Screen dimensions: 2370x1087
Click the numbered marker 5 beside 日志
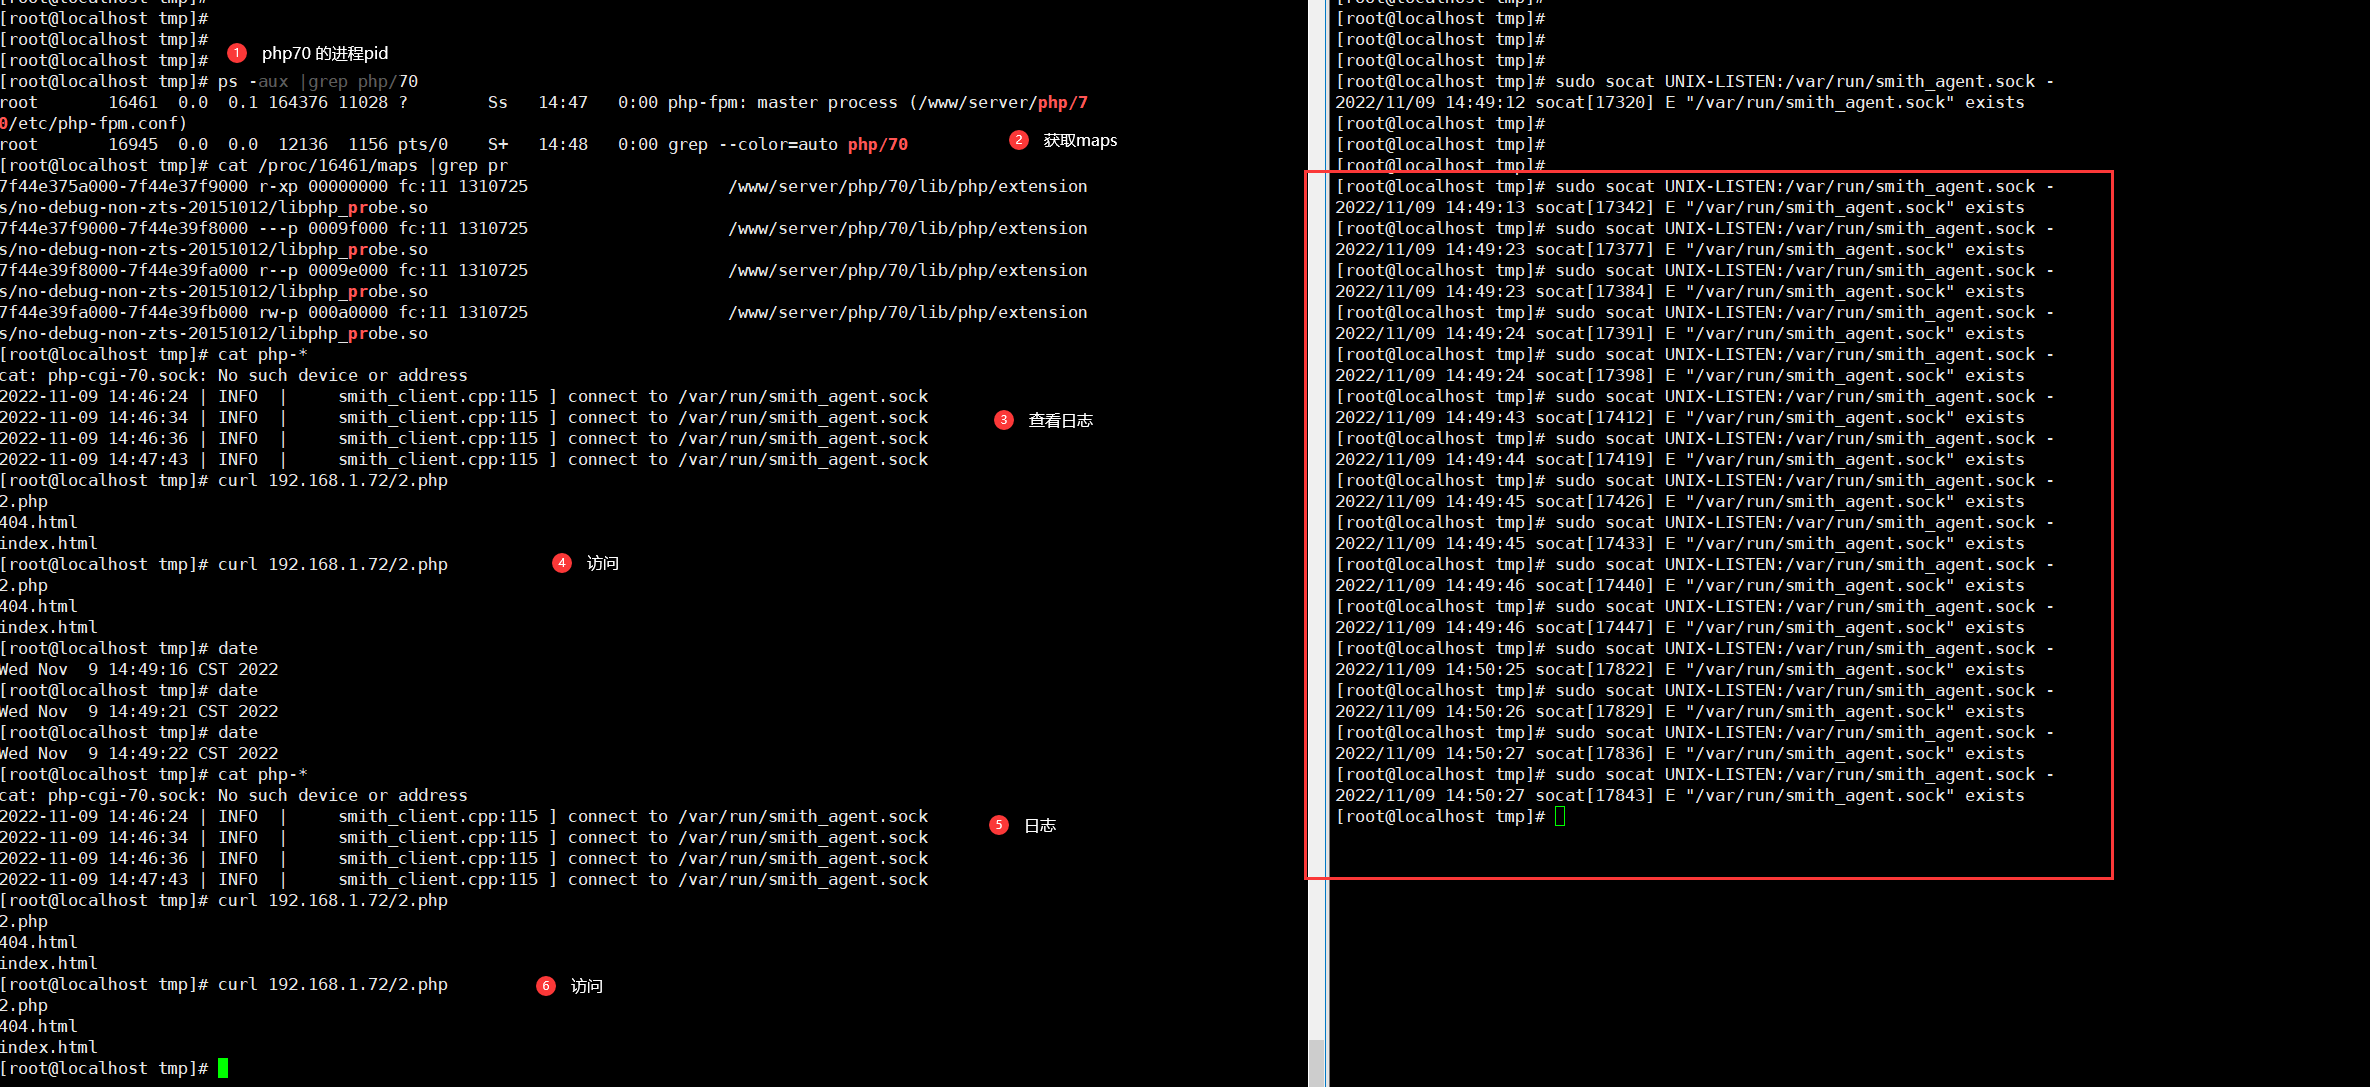(x=998, y=825)
